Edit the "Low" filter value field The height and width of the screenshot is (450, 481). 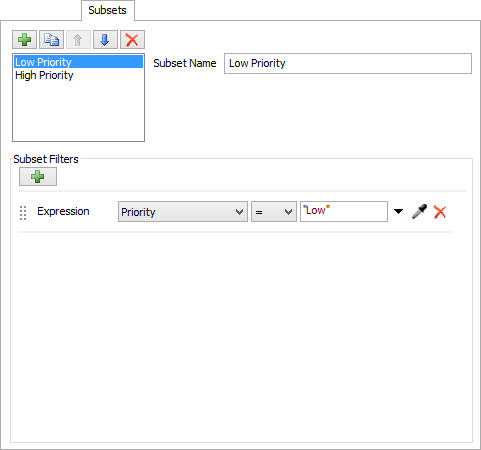[x=344, y=211]
